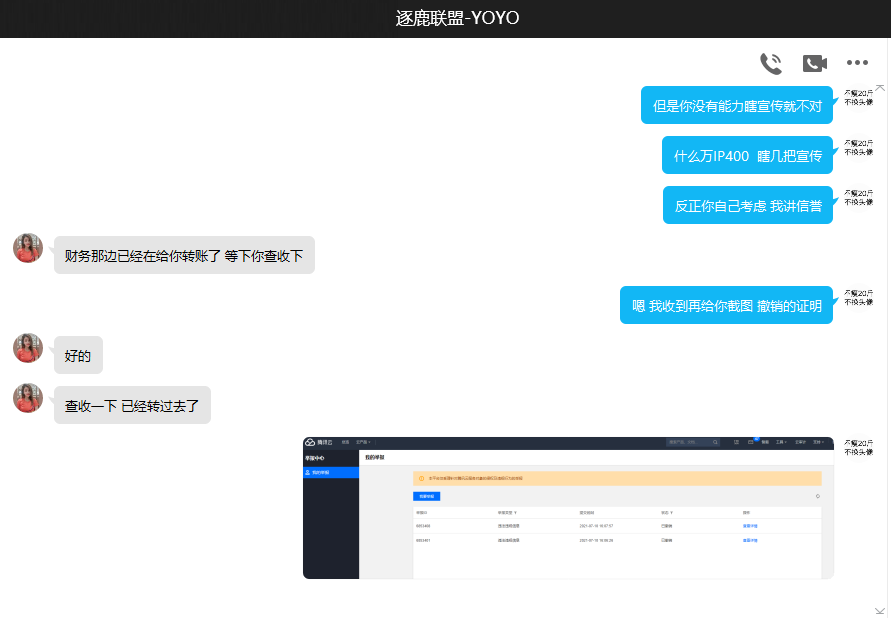Click the "反正你自己考虑 我讲信誉" message bubble

tap(747, 205)
